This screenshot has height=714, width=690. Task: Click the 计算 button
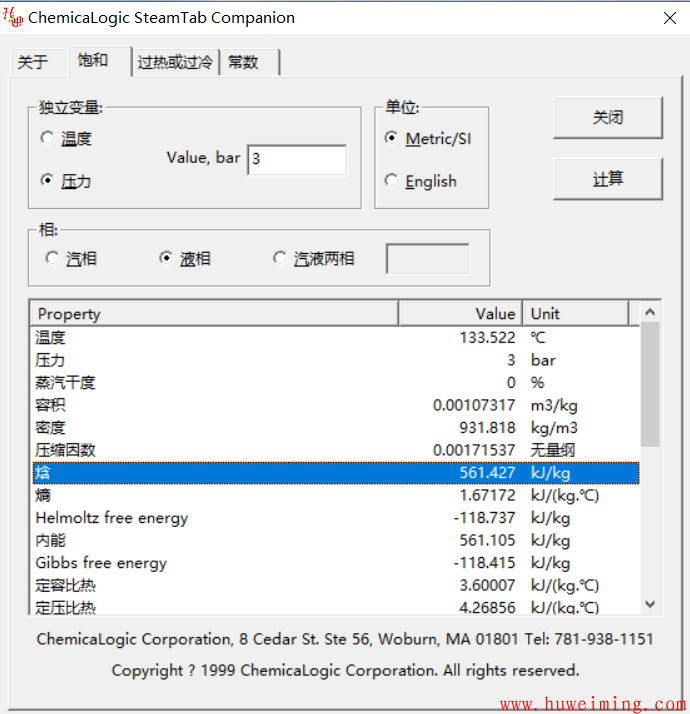(608, 179)
